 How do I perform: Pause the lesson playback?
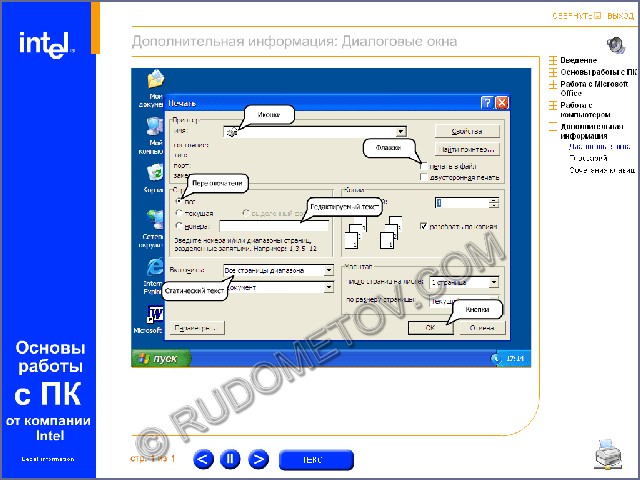230,460
